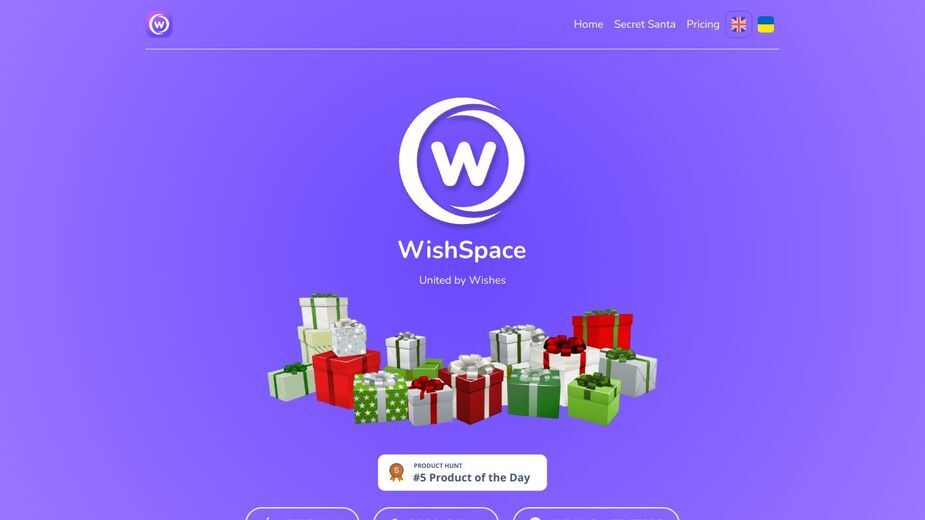Switch language with the Ukraine flag

pos(766,24)
